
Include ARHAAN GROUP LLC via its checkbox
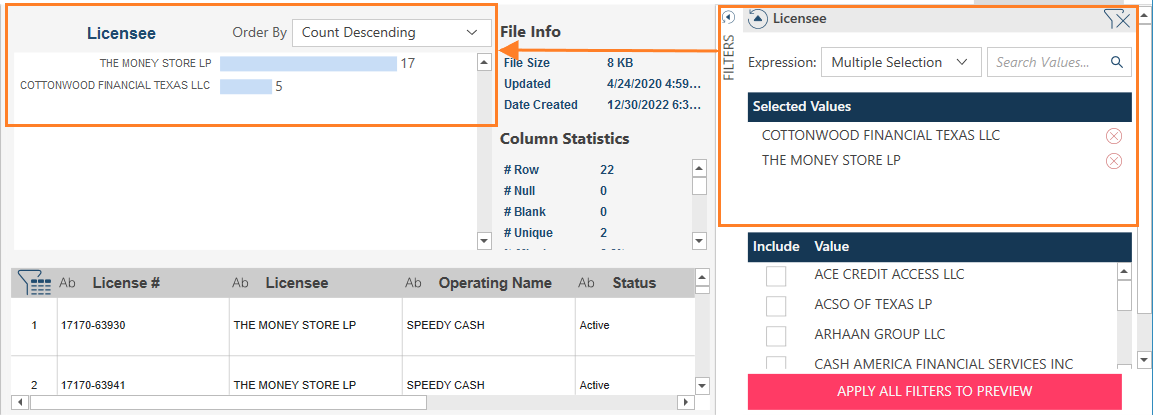pyautogui.click(x=776, y=335)
